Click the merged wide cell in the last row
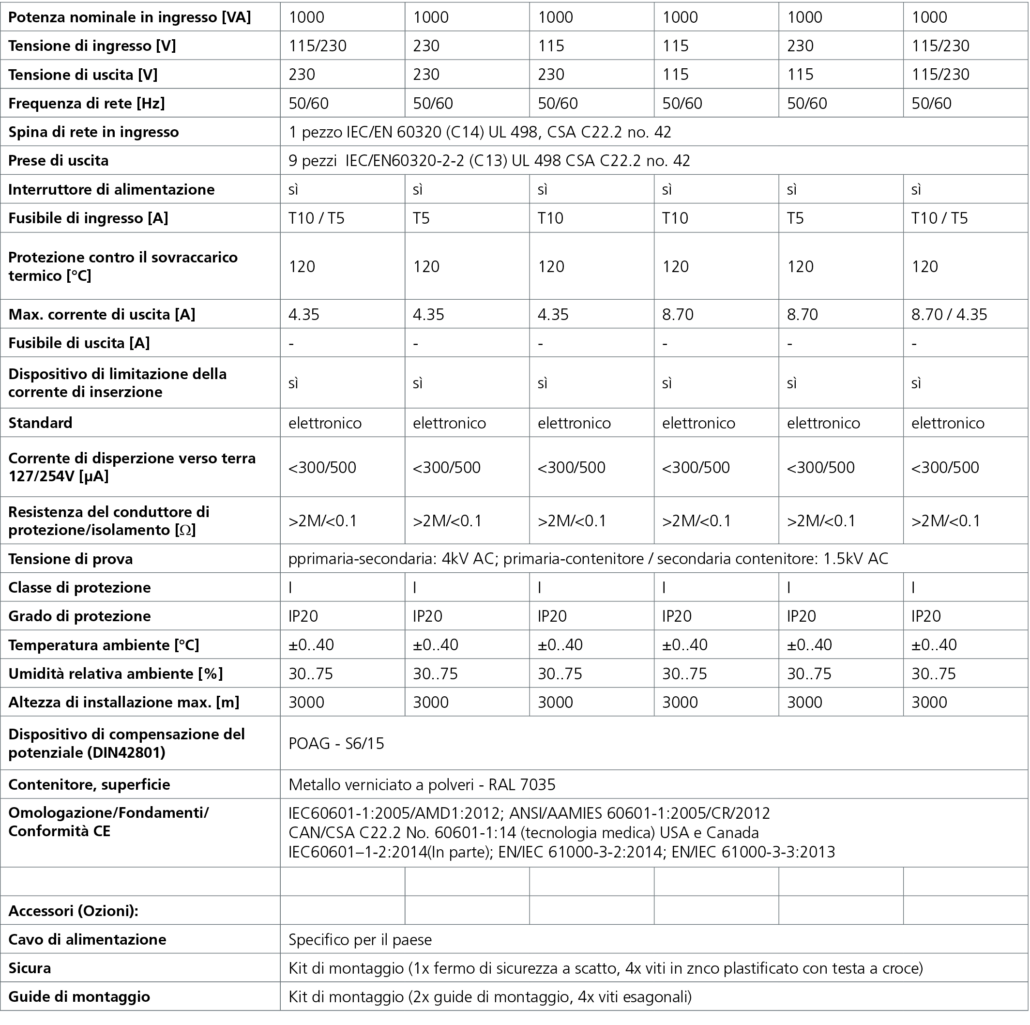 pos(654,996)
